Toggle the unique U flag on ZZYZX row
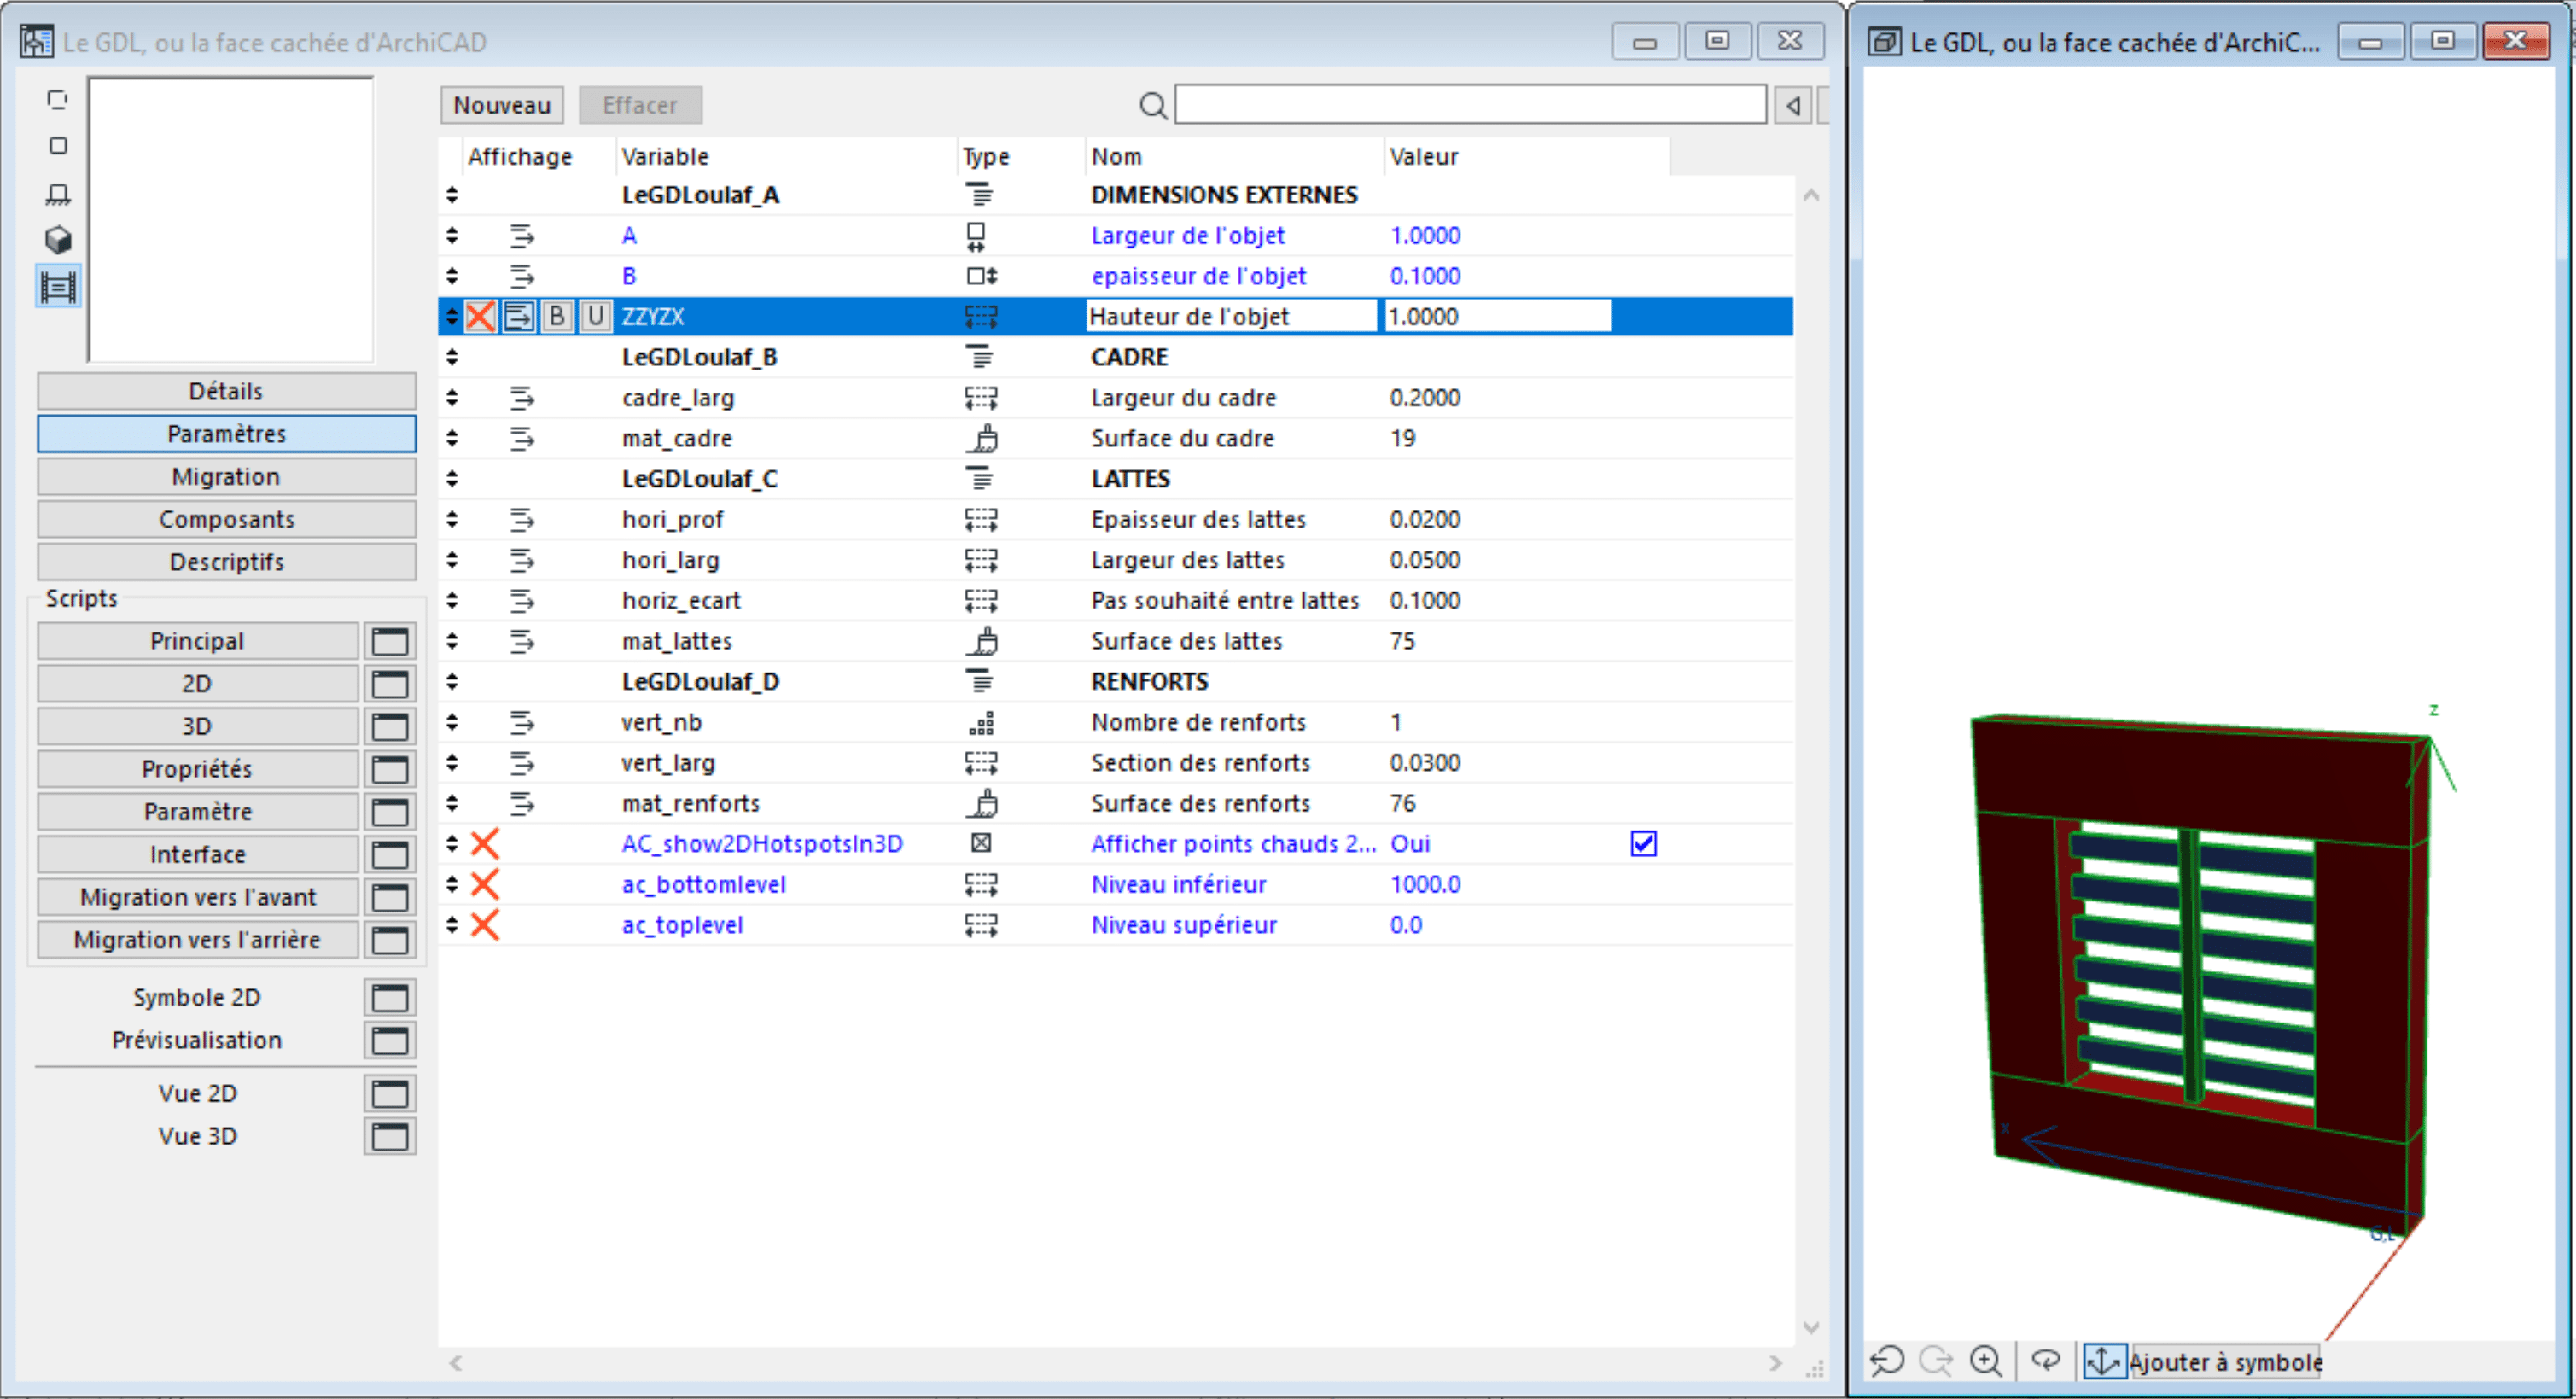Image resolution: width=2576 pixels, height=1399 pixels. [x=595, y=317]
